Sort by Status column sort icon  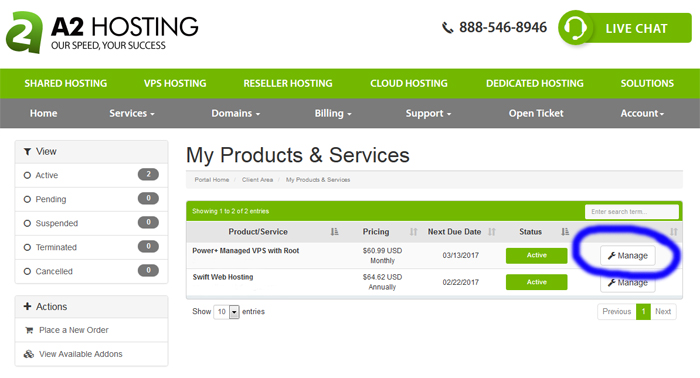click(x=565, y=232)
